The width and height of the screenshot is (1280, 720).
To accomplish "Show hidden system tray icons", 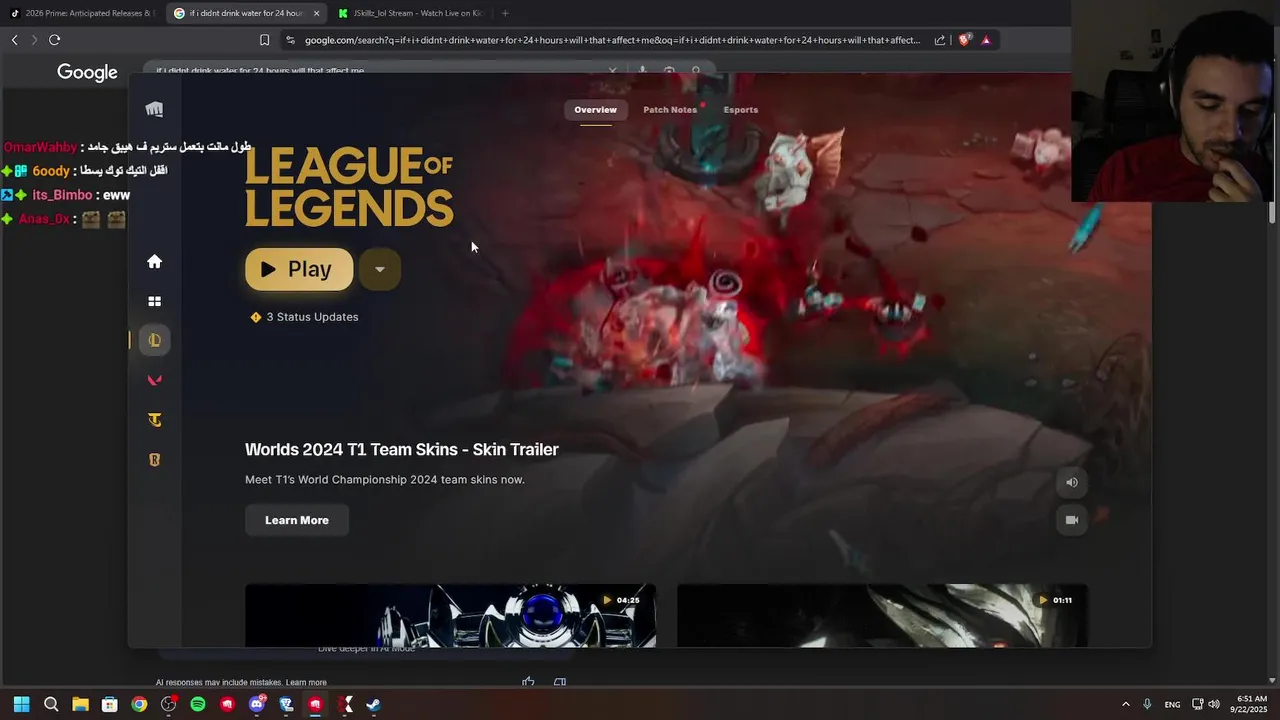I will (1125, 704).
